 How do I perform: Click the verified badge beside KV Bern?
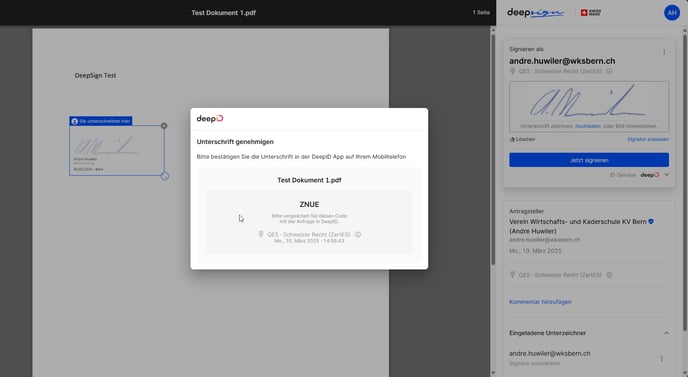point(651,222)
